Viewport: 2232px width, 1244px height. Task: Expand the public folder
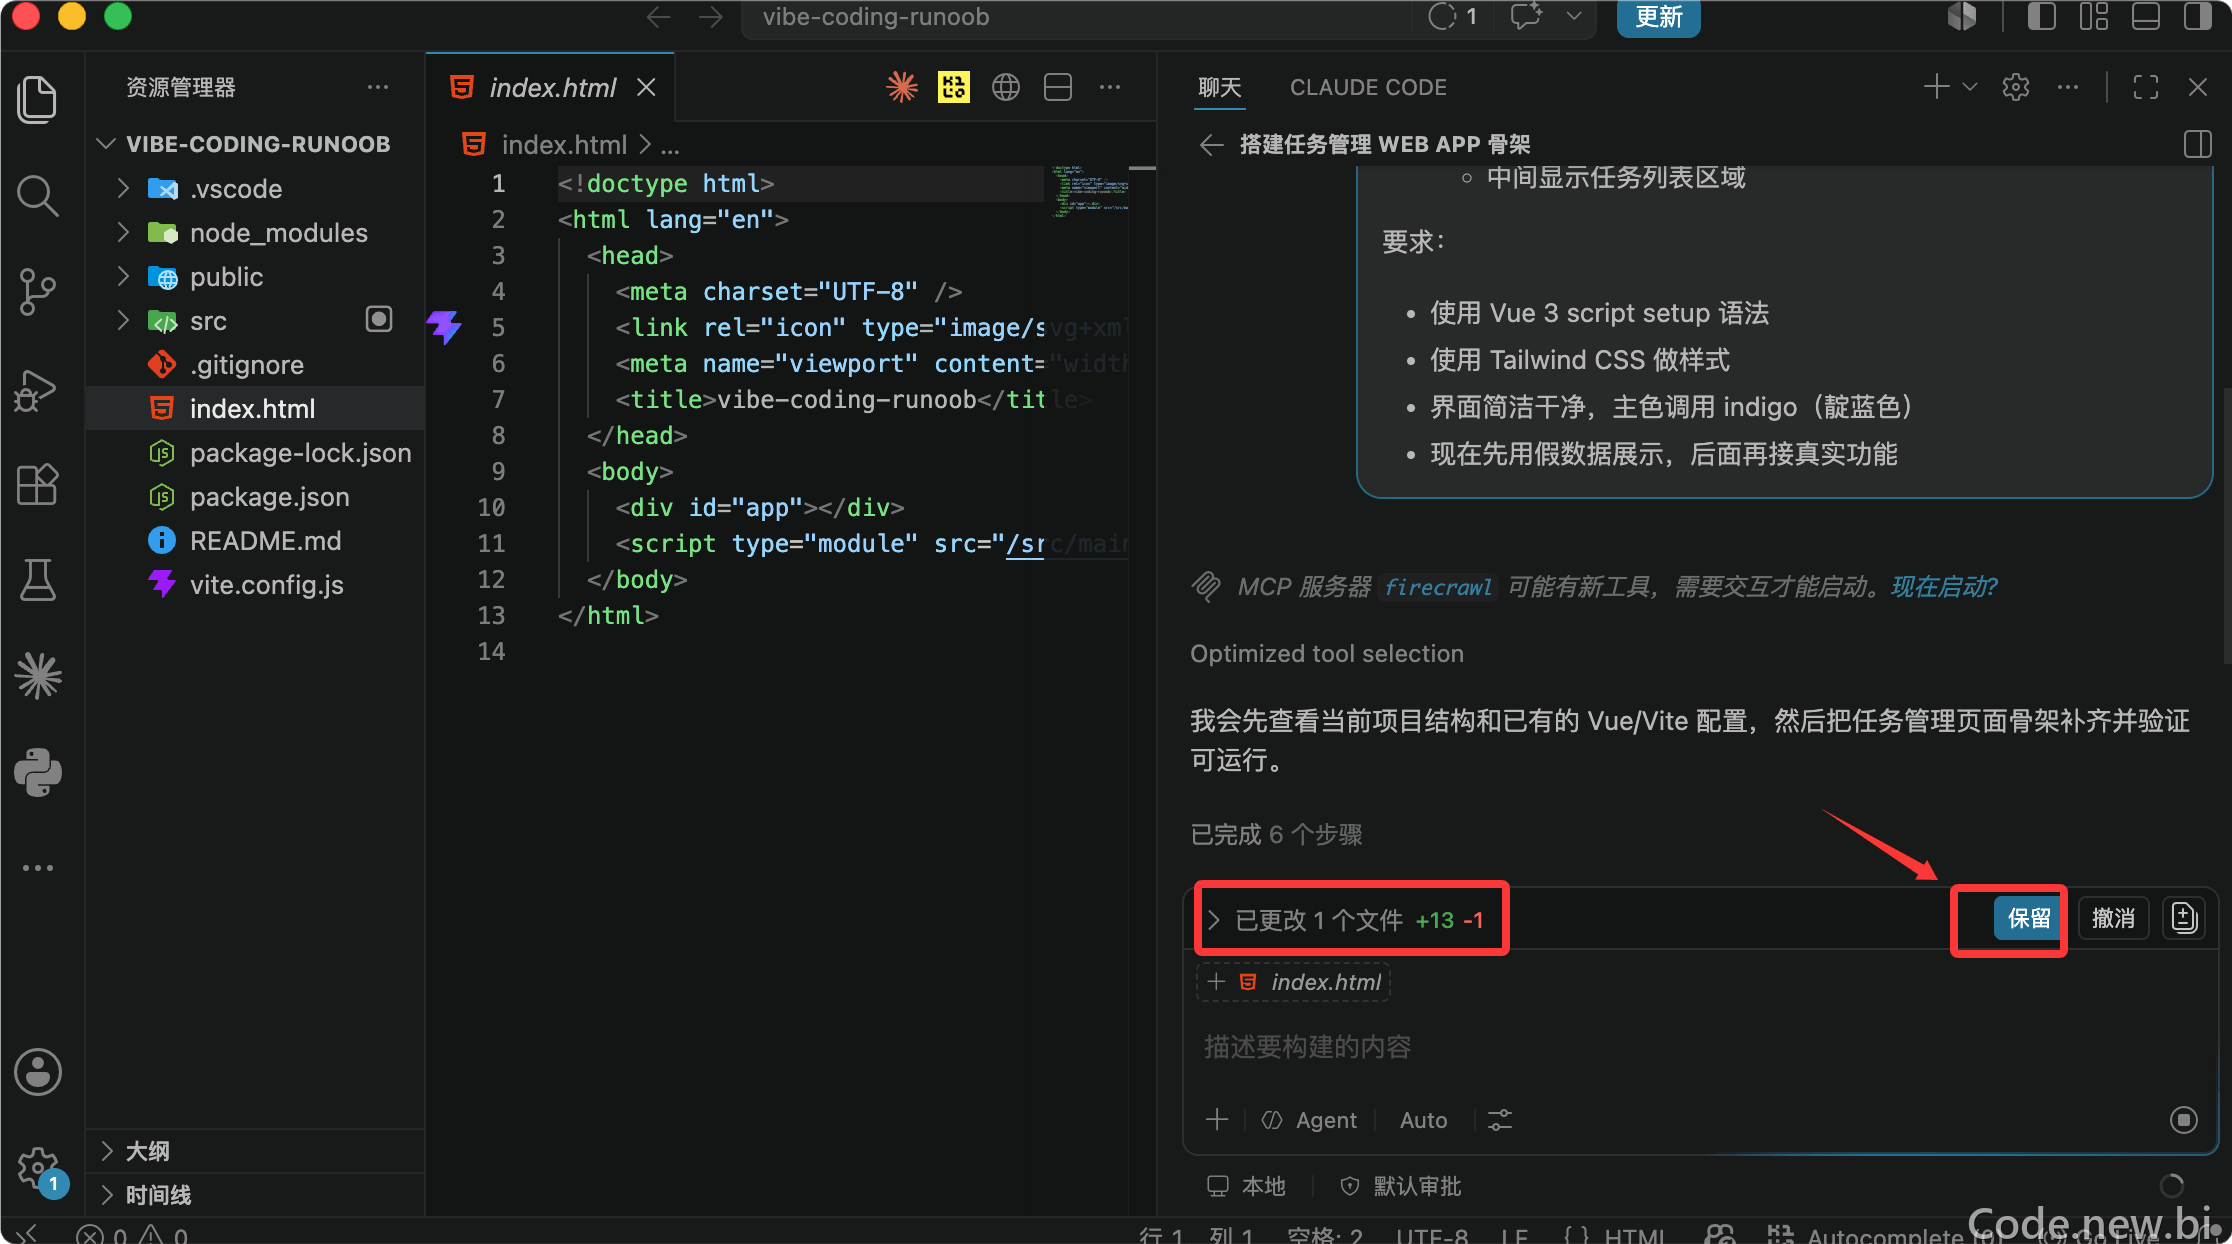click(x=123, y=276)
